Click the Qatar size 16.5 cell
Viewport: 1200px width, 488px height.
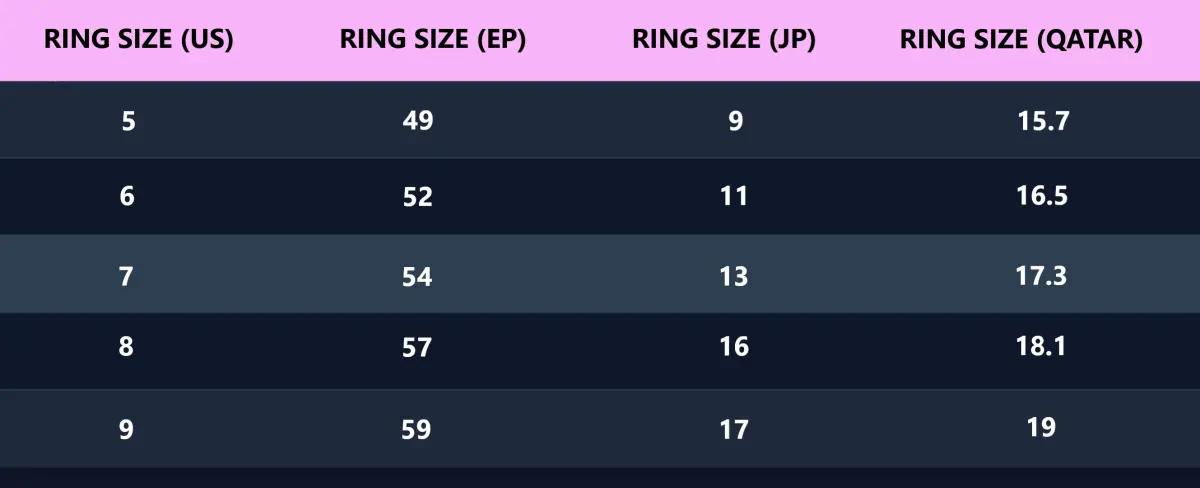click(x=1041, y=195)
